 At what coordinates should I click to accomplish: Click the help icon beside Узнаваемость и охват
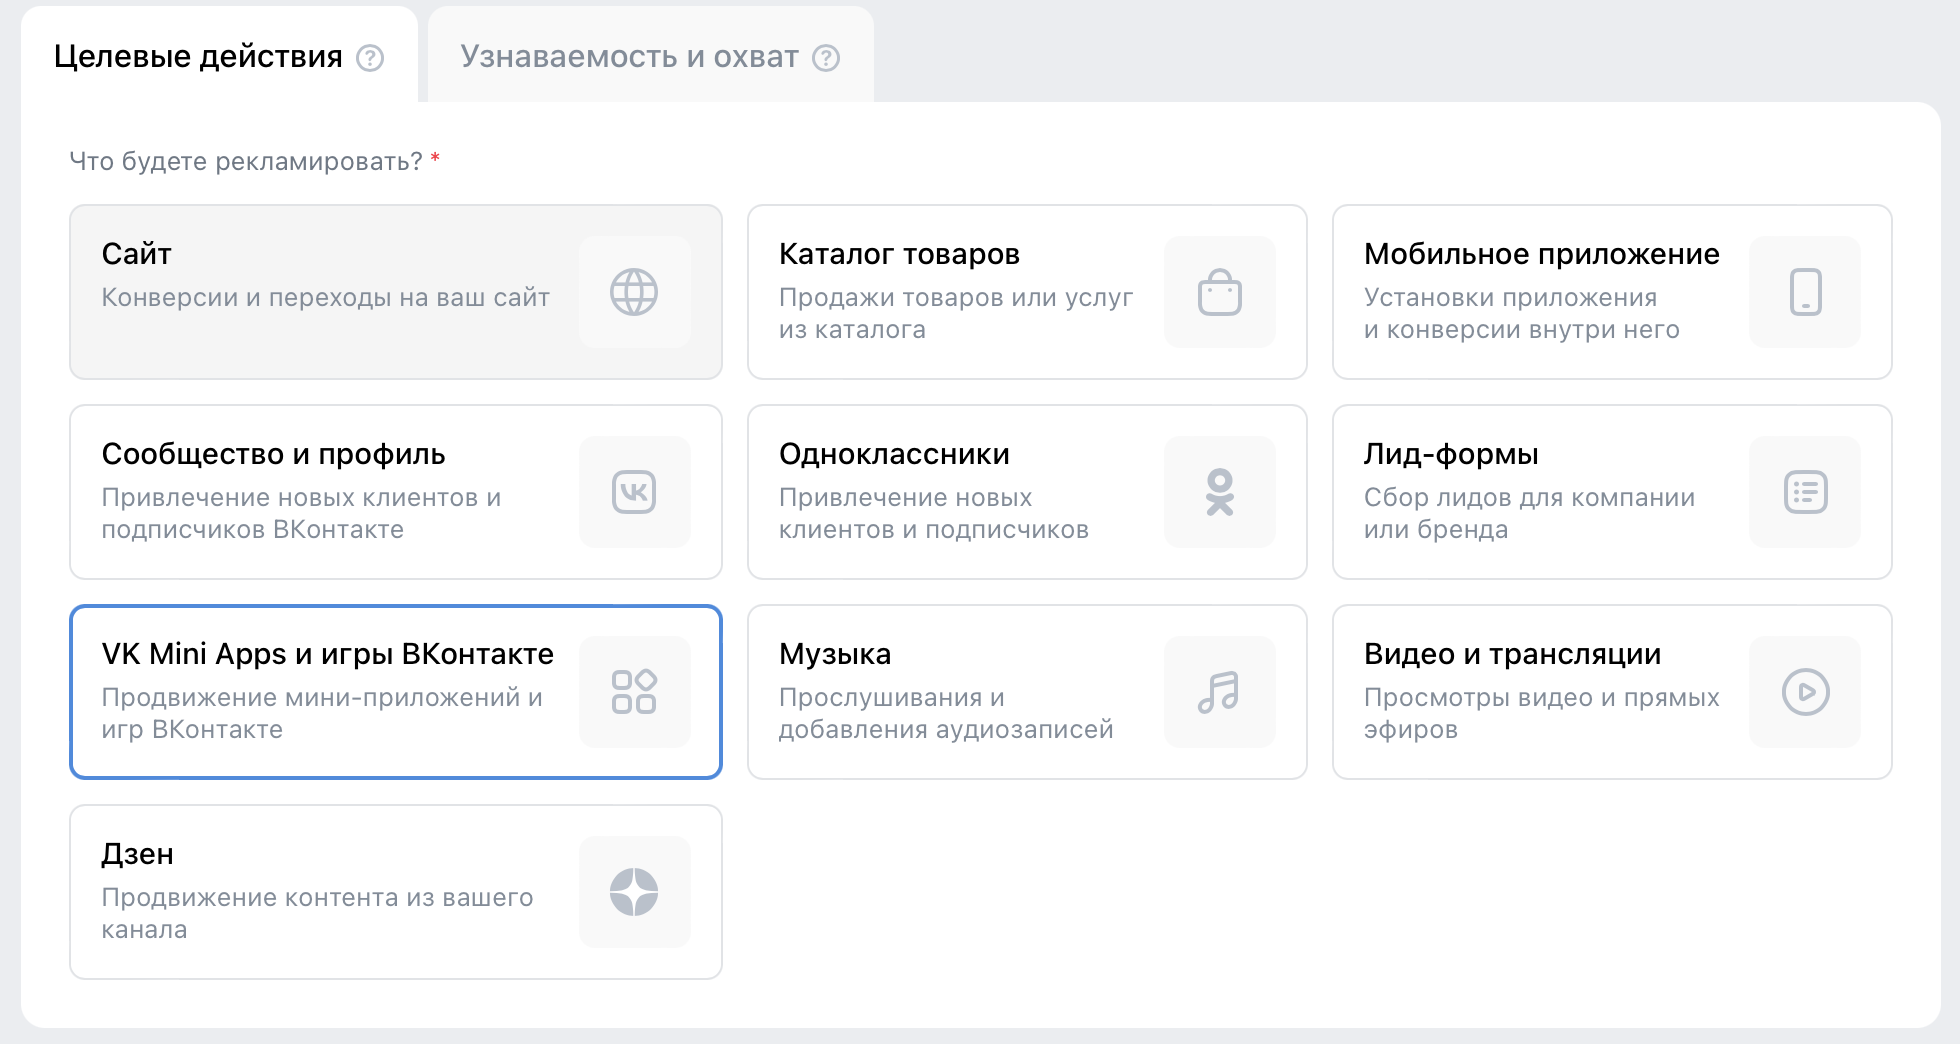coord(826,58)
